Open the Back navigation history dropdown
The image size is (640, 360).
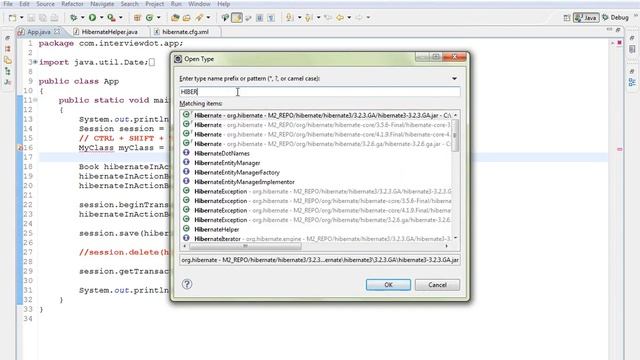tap(349, 18)
